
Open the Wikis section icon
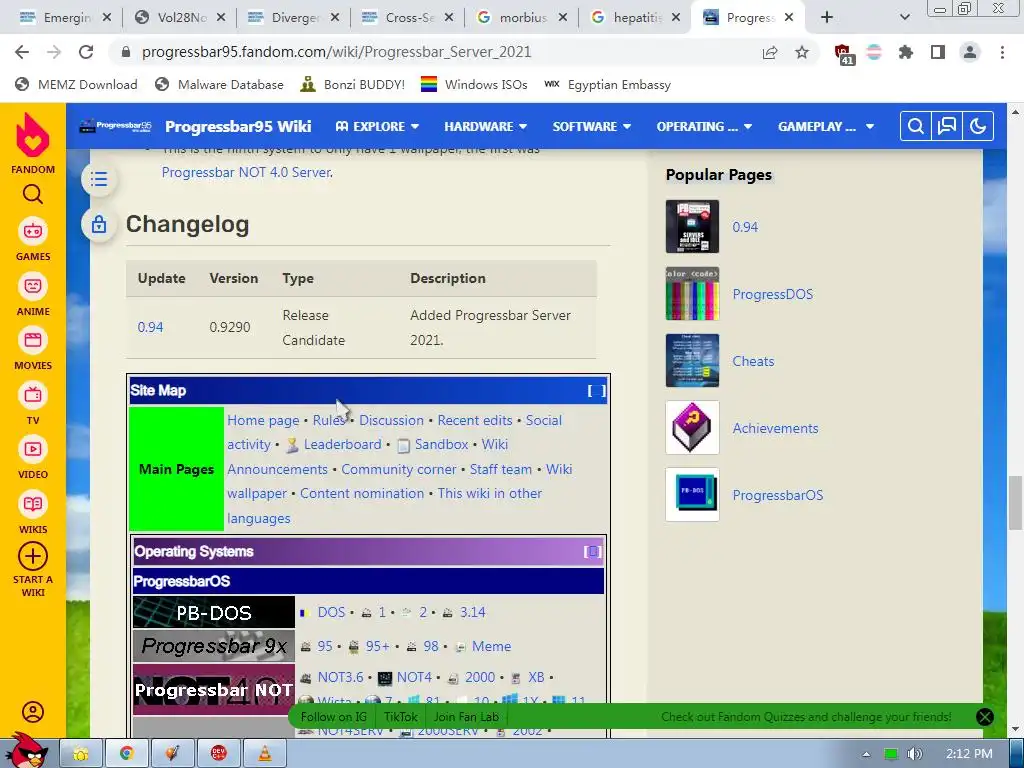33,504
